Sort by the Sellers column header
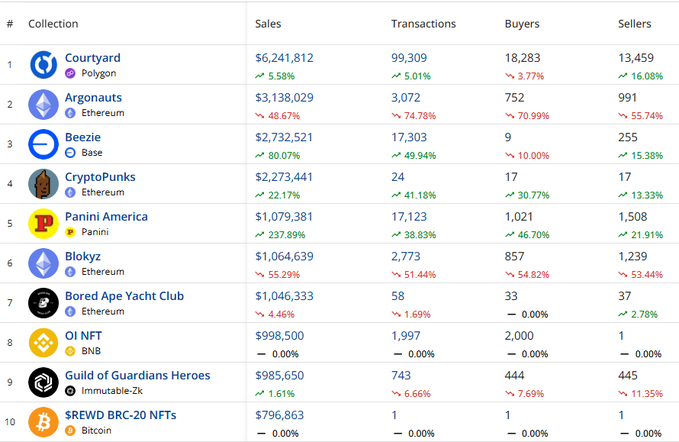 tap(634, 24)
